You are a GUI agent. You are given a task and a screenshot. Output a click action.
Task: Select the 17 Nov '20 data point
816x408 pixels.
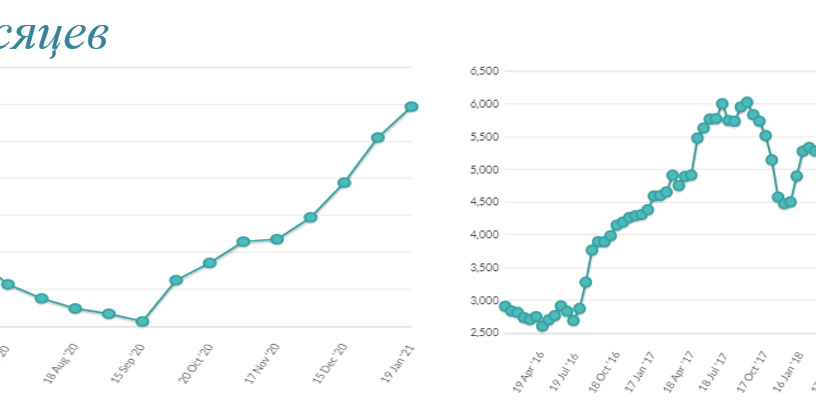coord(277,239)
